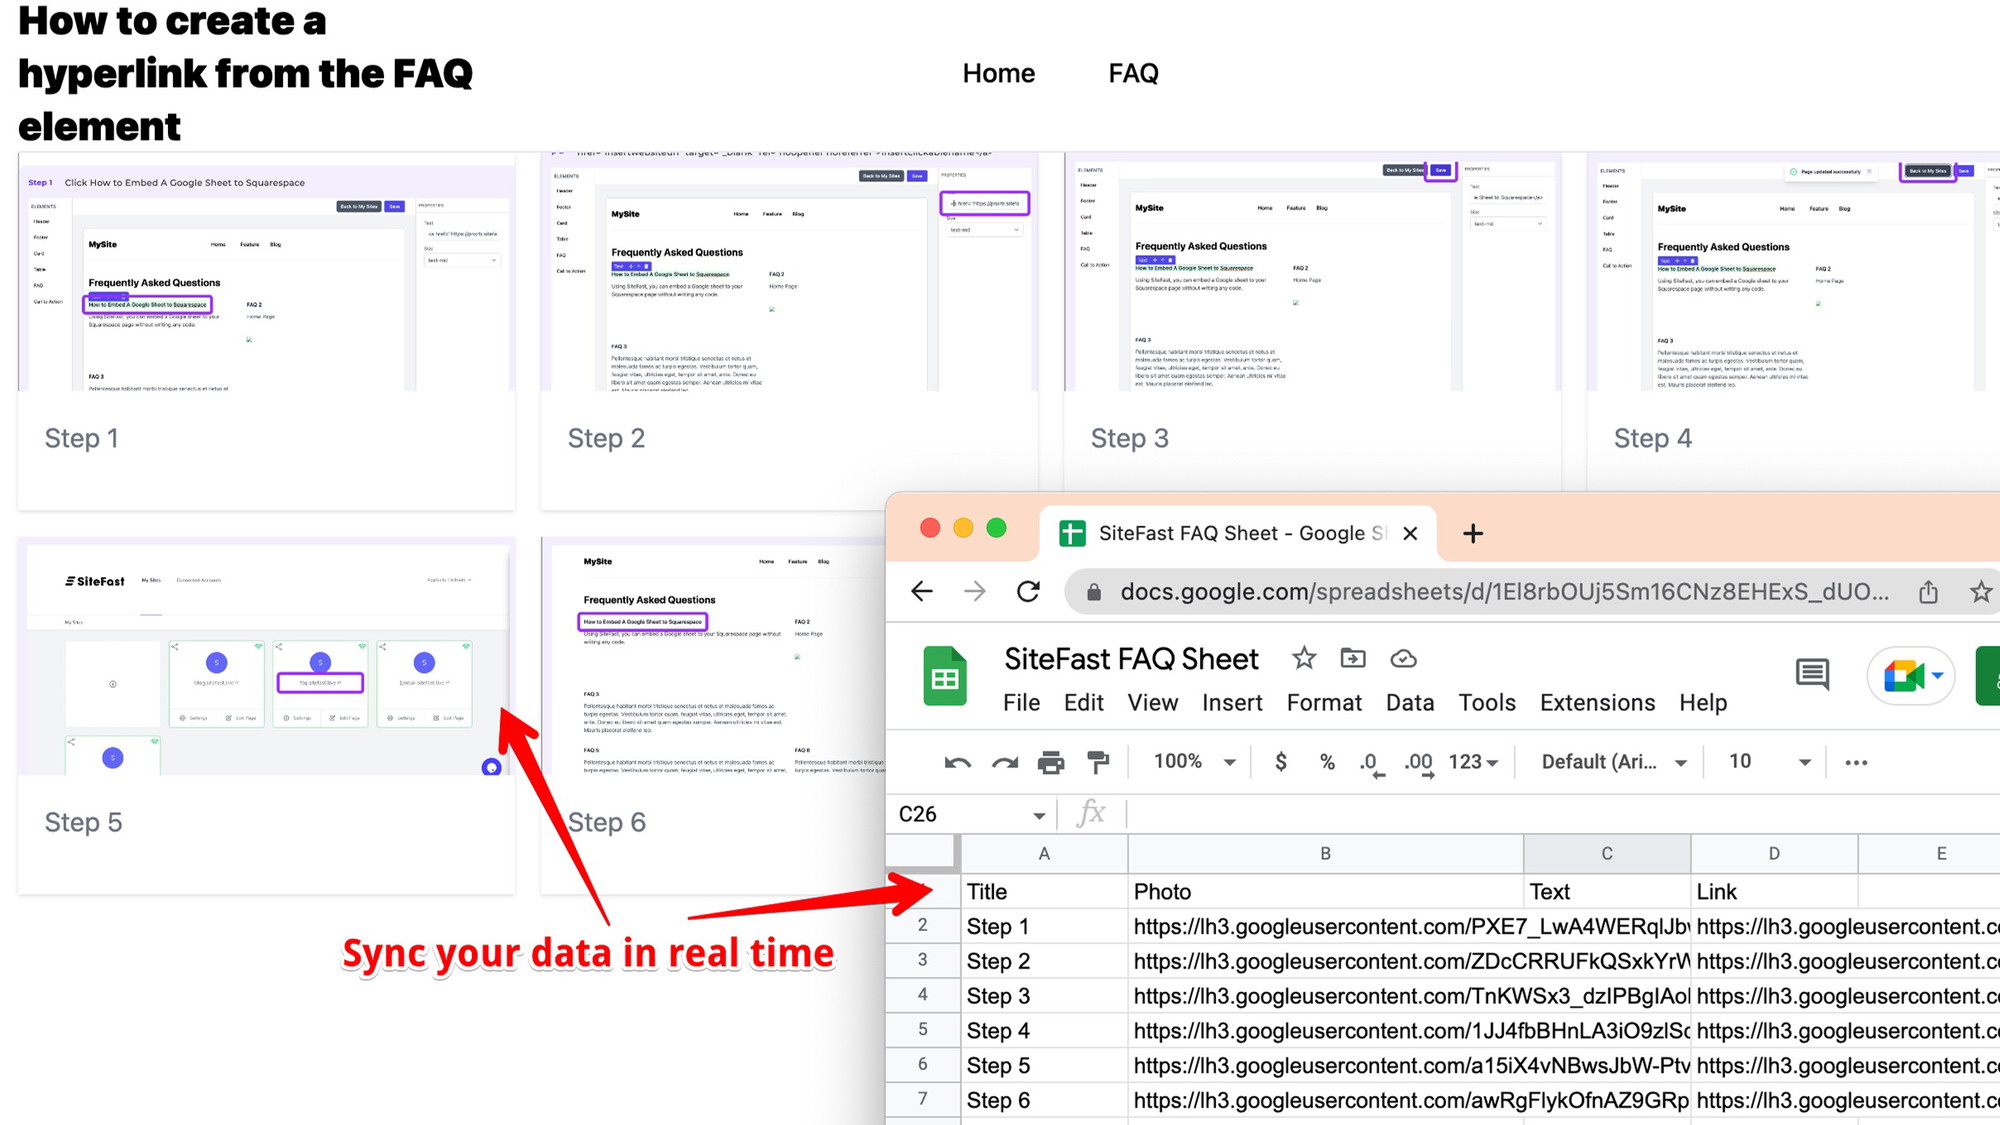Click the print icon in Google Sheets
2000x1125 pixels.
tap(1052, 762)
